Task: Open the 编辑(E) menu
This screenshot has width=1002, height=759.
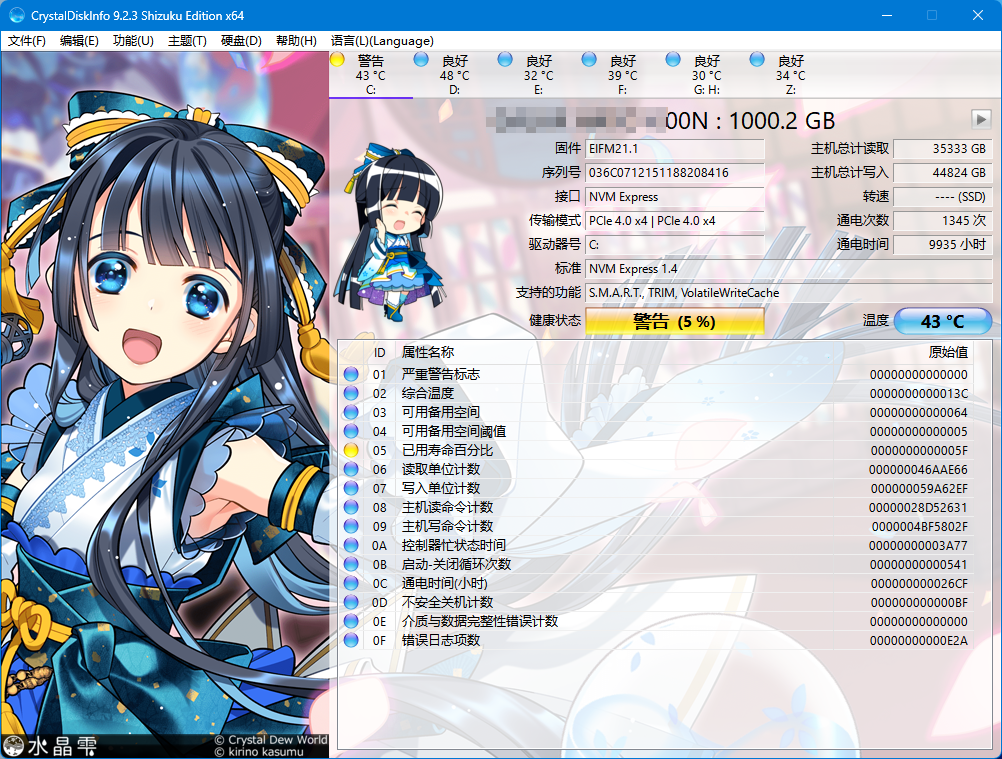Action: click(79, 41)
